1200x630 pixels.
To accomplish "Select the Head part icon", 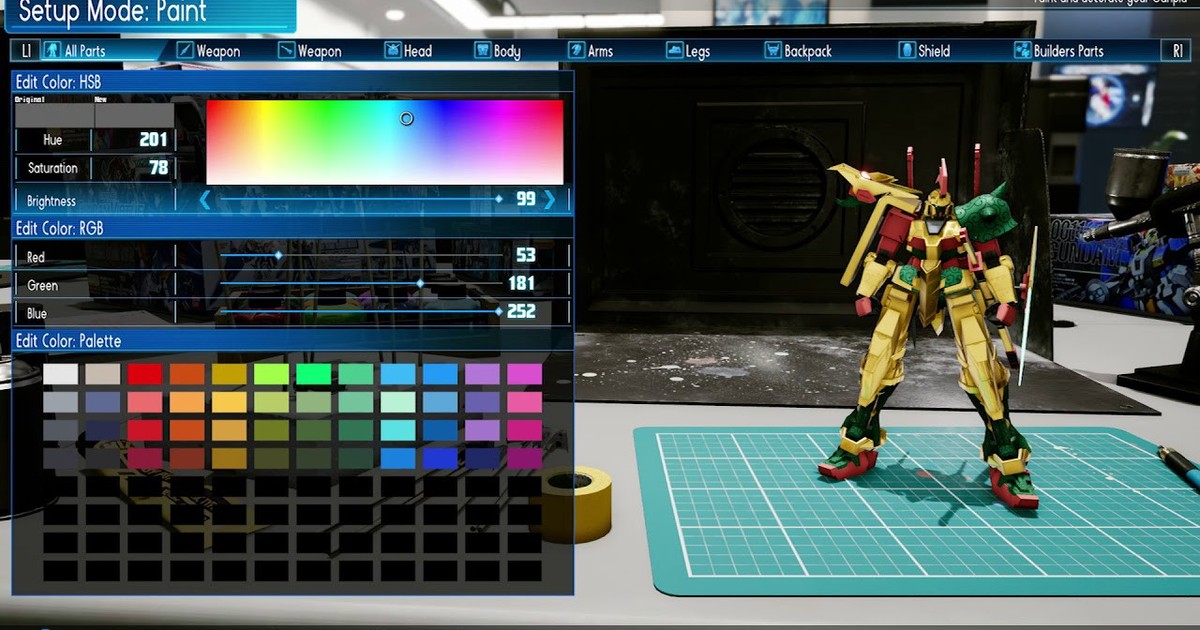I will 394,51.
